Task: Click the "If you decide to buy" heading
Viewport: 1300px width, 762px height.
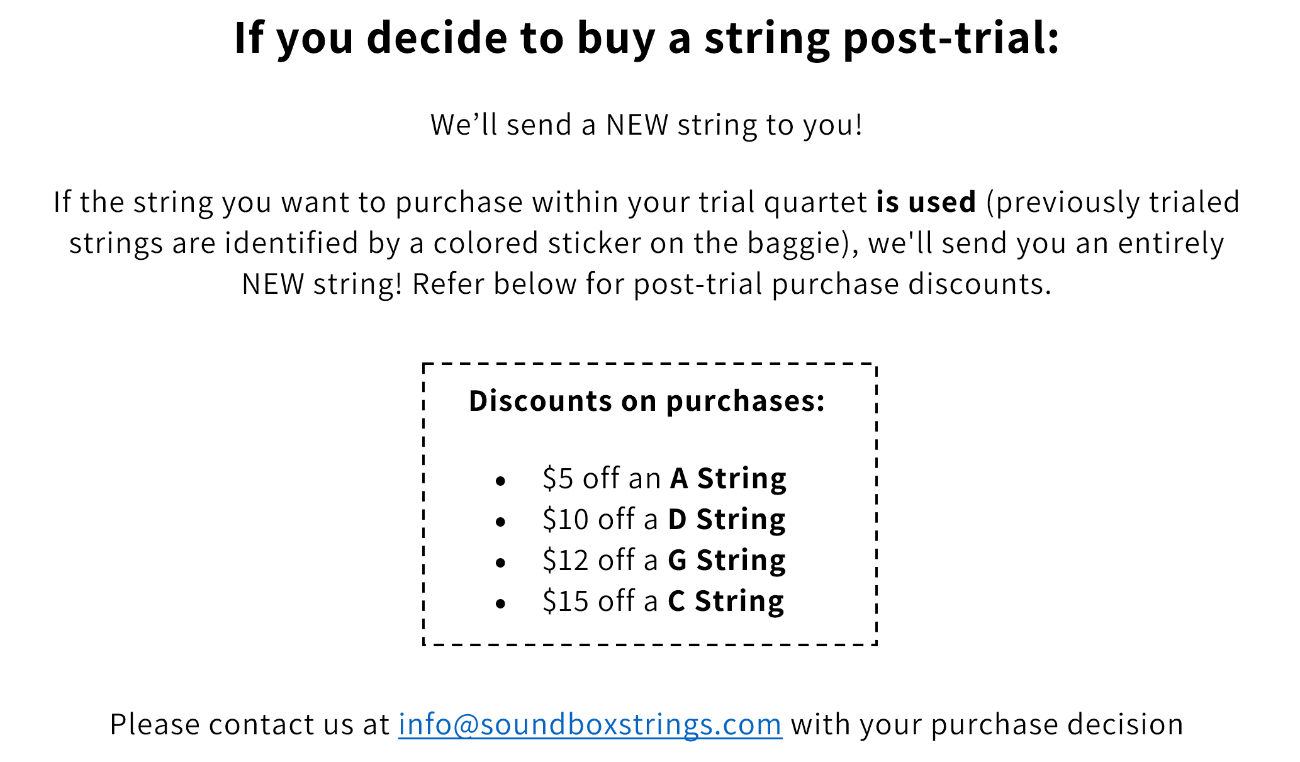Action: (646, 38)
